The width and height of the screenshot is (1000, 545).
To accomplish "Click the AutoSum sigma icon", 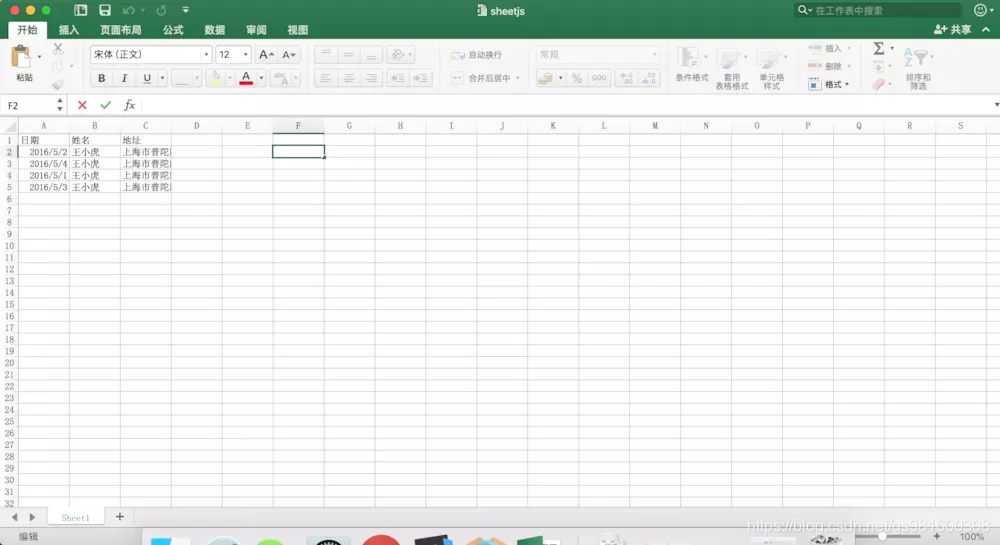I will 879,48.
